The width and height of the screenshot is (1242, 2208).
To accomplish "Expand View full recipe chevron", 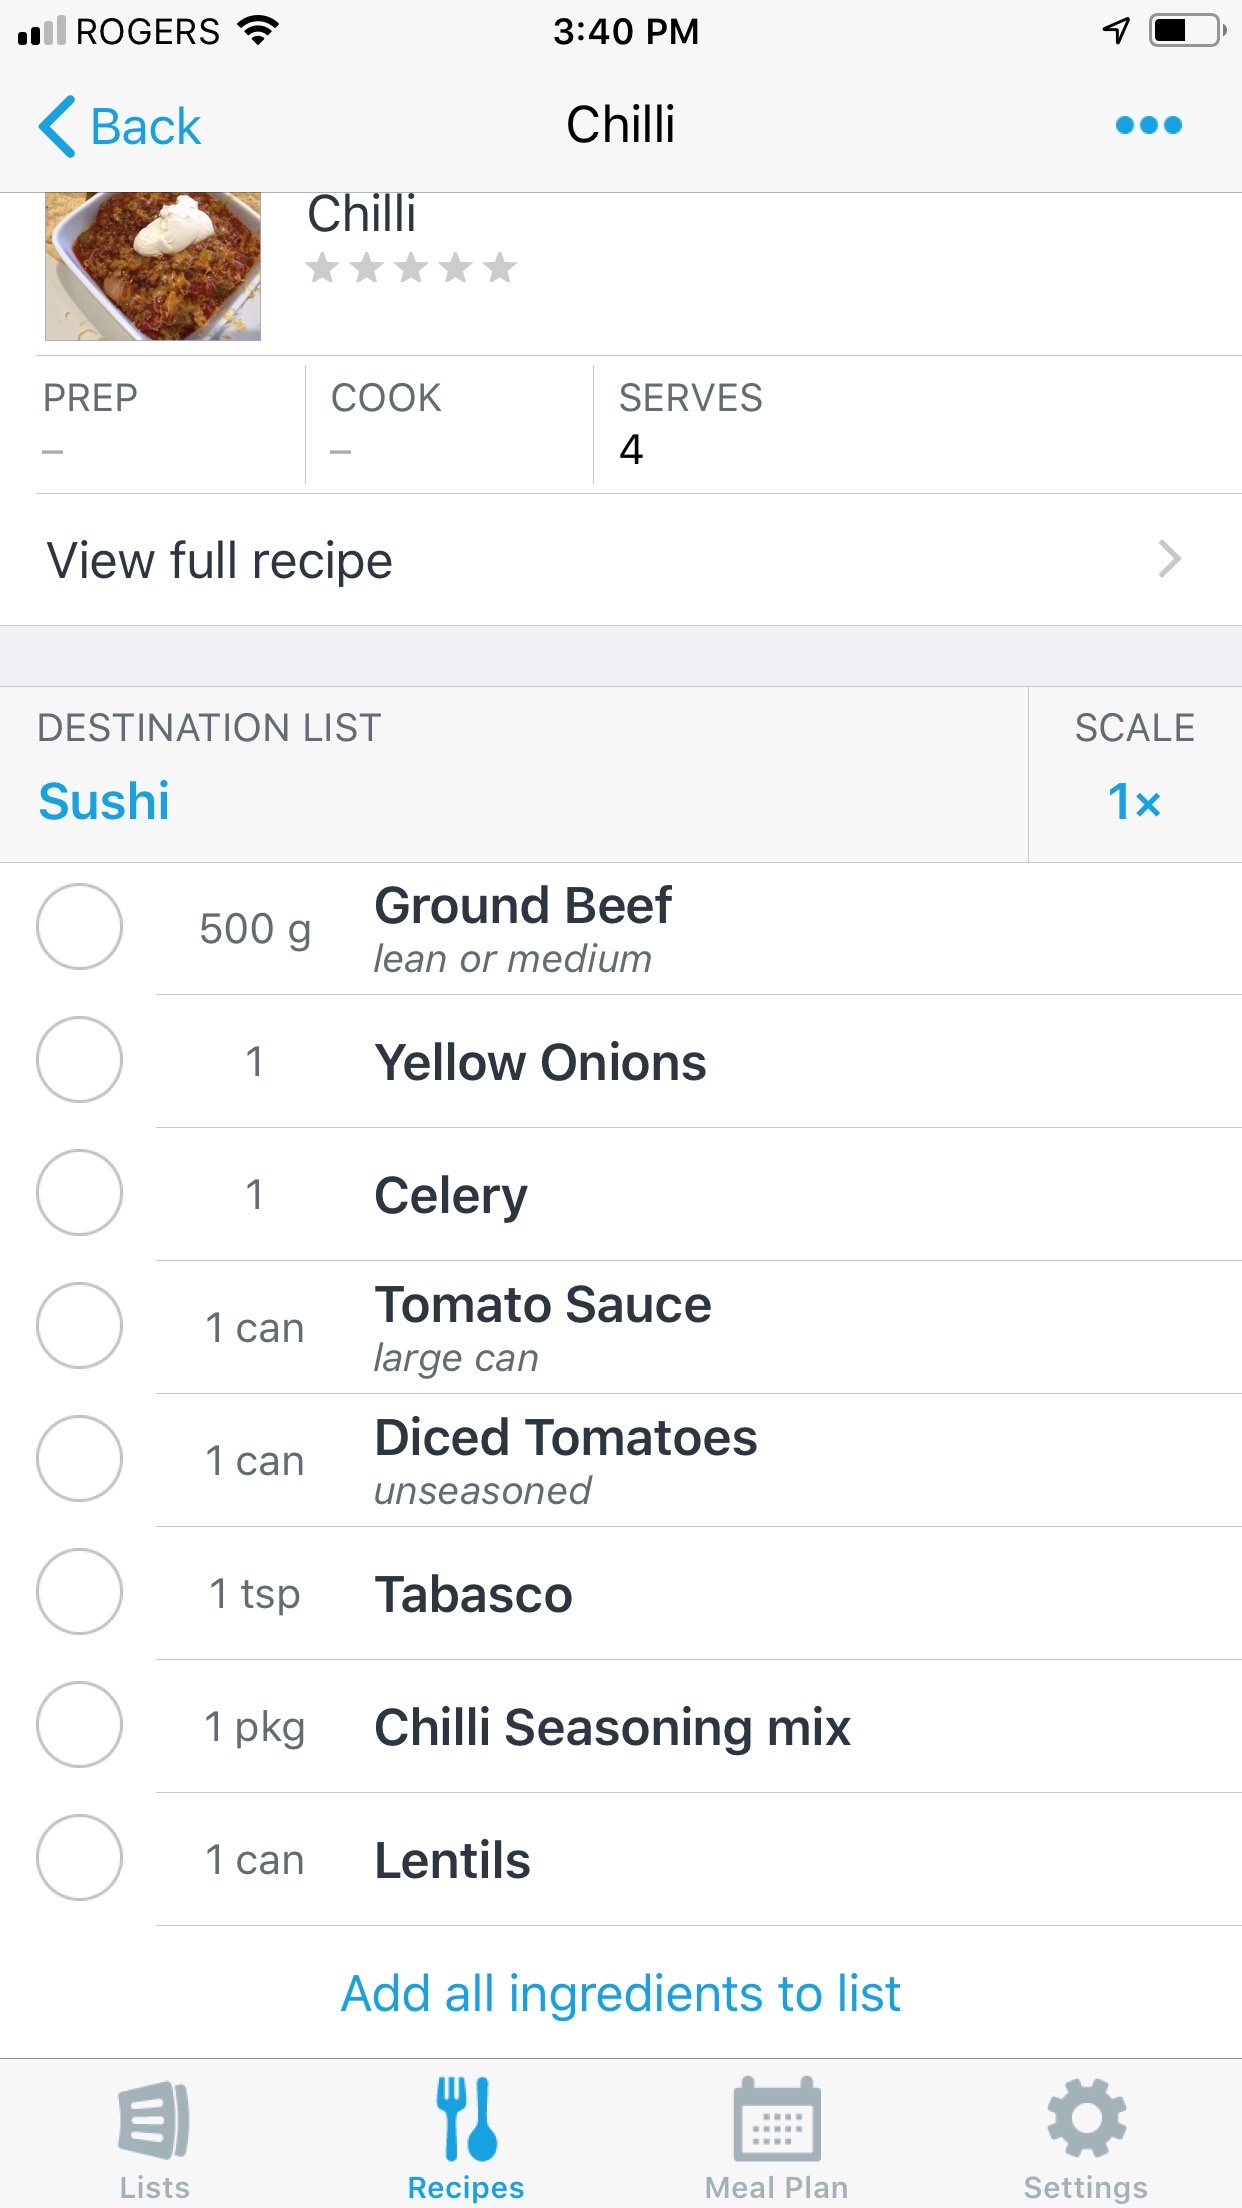I will tap(1168, 559).
